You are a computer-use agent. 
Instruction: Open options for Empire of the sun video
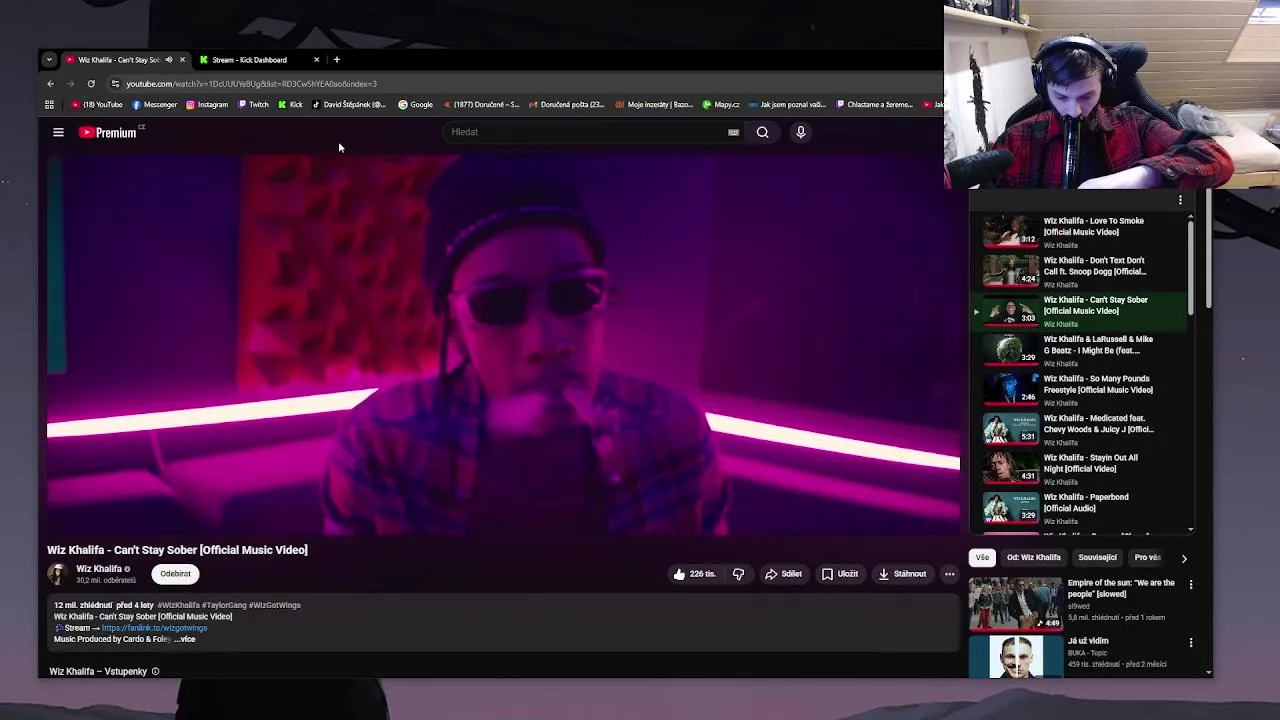(x=1190, y=584)
